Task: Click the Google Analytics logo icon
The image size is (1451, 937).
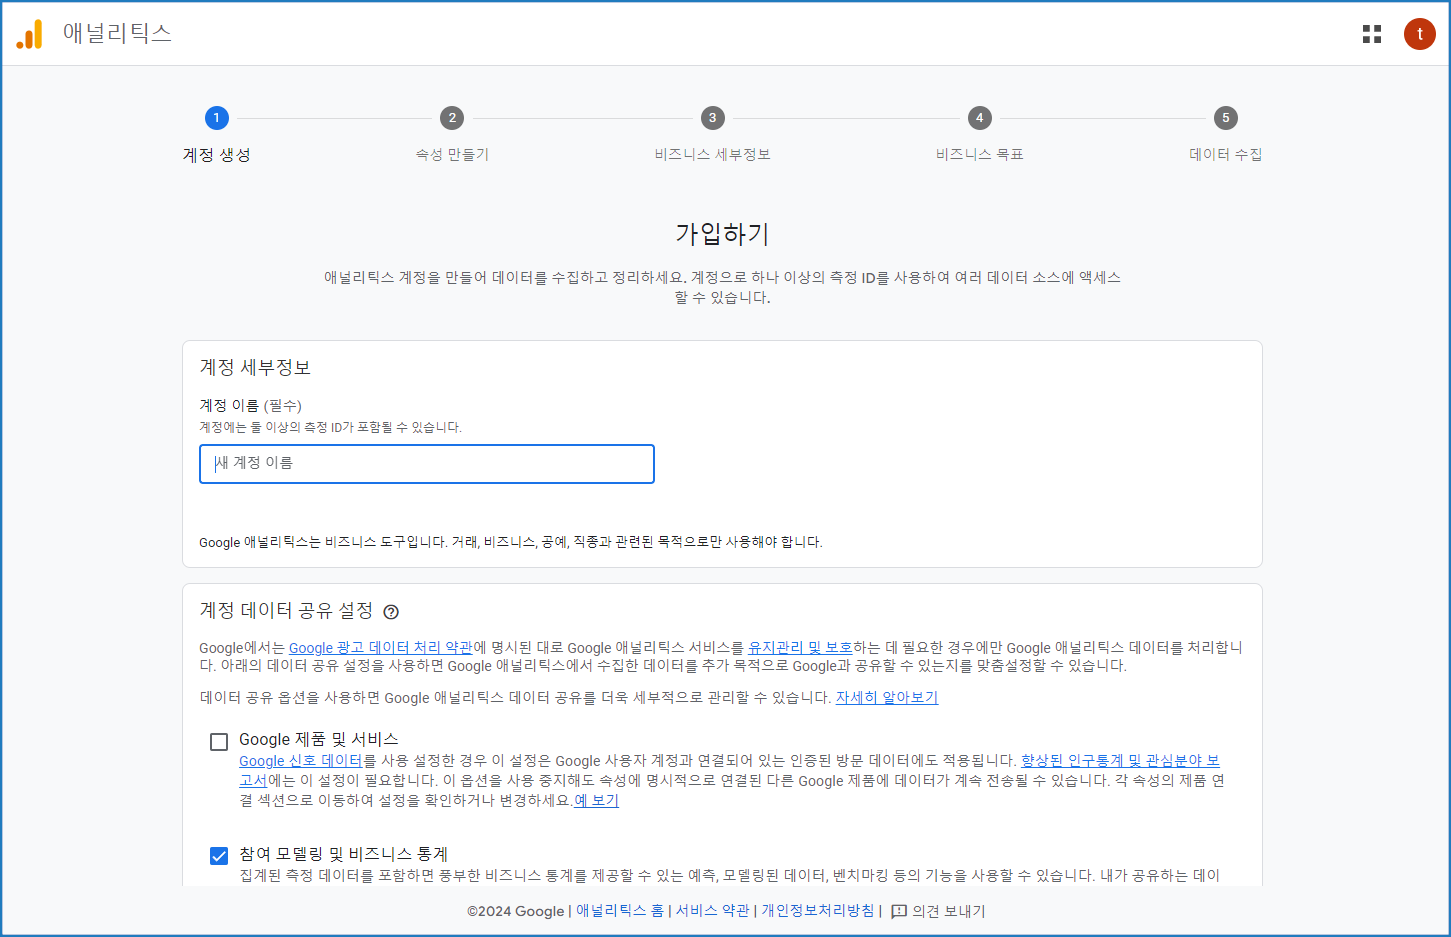Action: click(30, 34)
